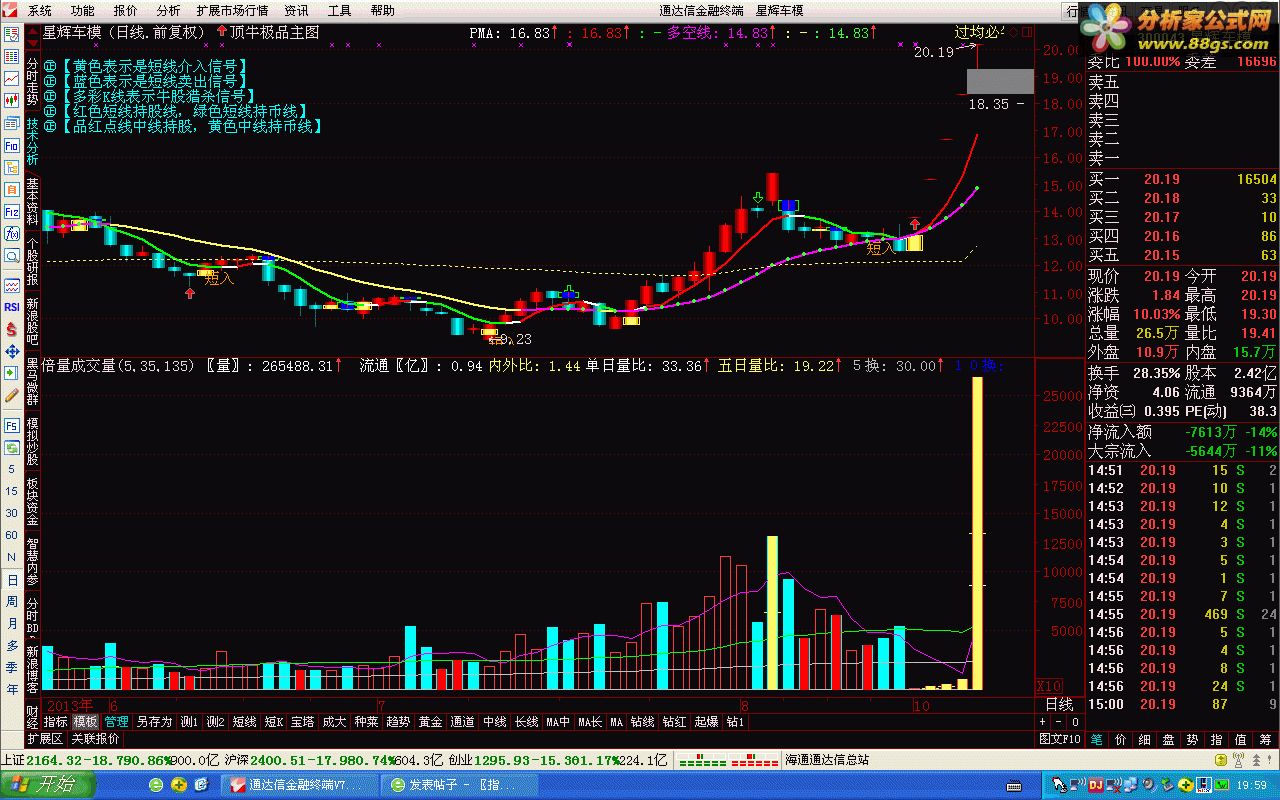Select the 多 multi-day period button
The width and height of the screenshot is (1280, 800).
11,646
